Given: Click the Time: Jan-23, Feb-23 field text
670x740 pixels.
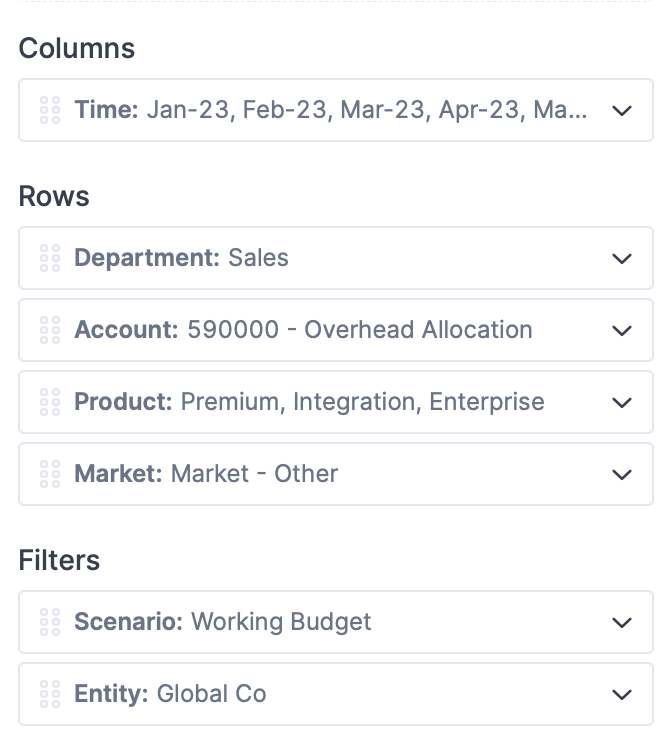Looking at the screenshot, I should [x=330, y=110].
